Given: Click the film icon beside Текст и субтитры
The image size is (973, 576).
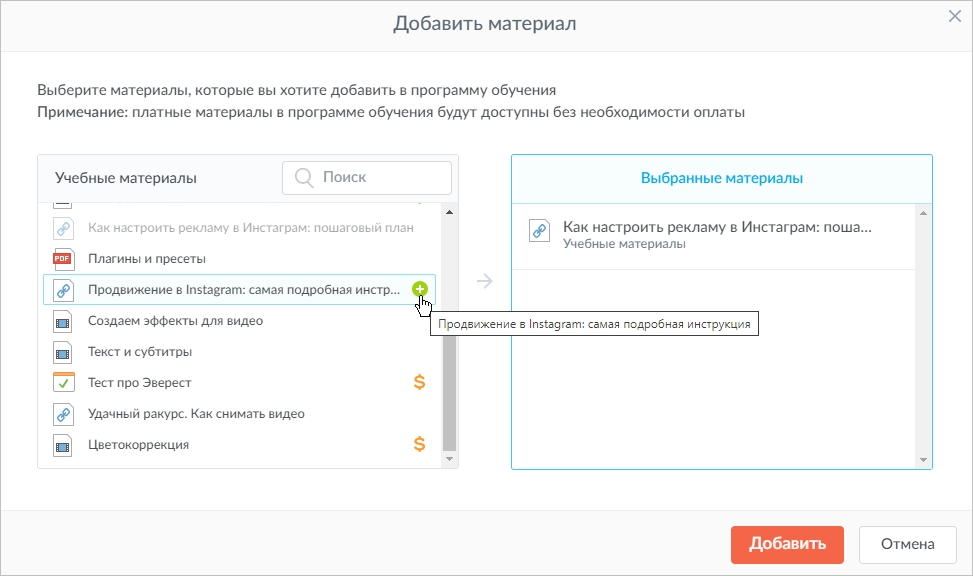Looking at the screenshot, I should [63, 352].
